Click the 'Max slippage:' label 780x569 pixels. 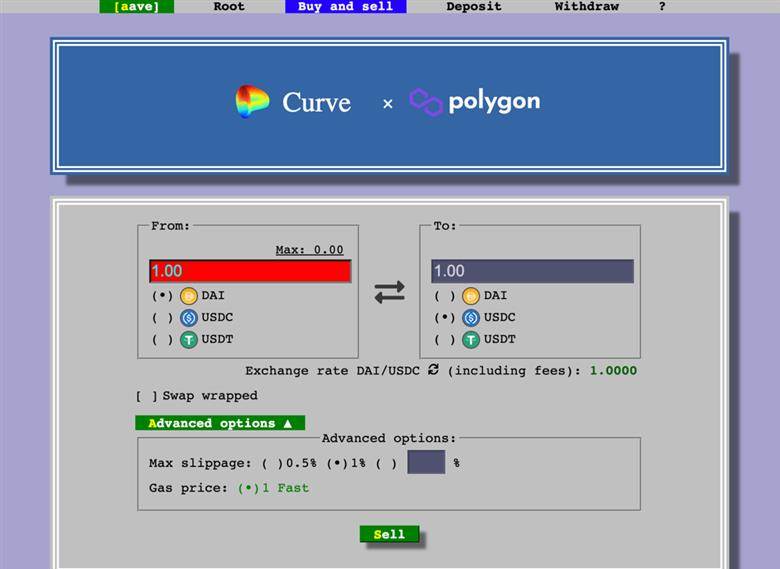200,463
